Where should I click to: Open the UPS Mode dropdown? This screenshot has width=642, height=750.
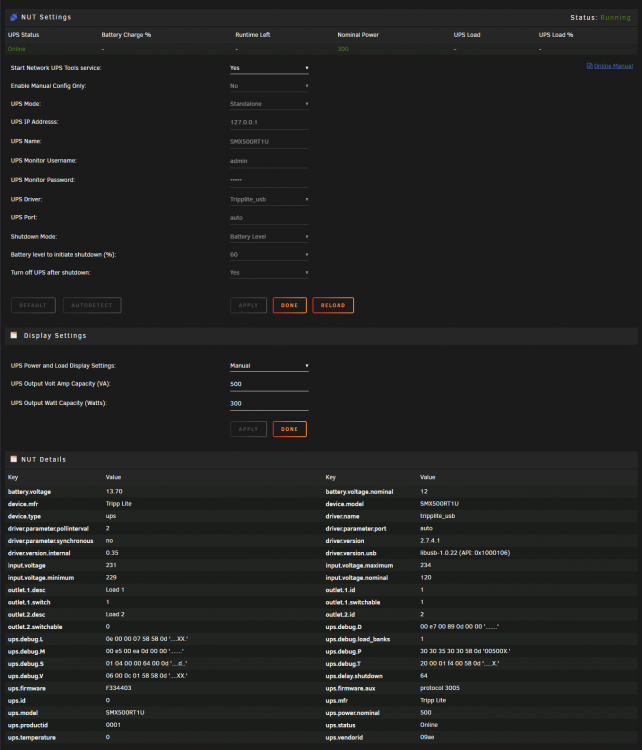click(x=269, y=104)
